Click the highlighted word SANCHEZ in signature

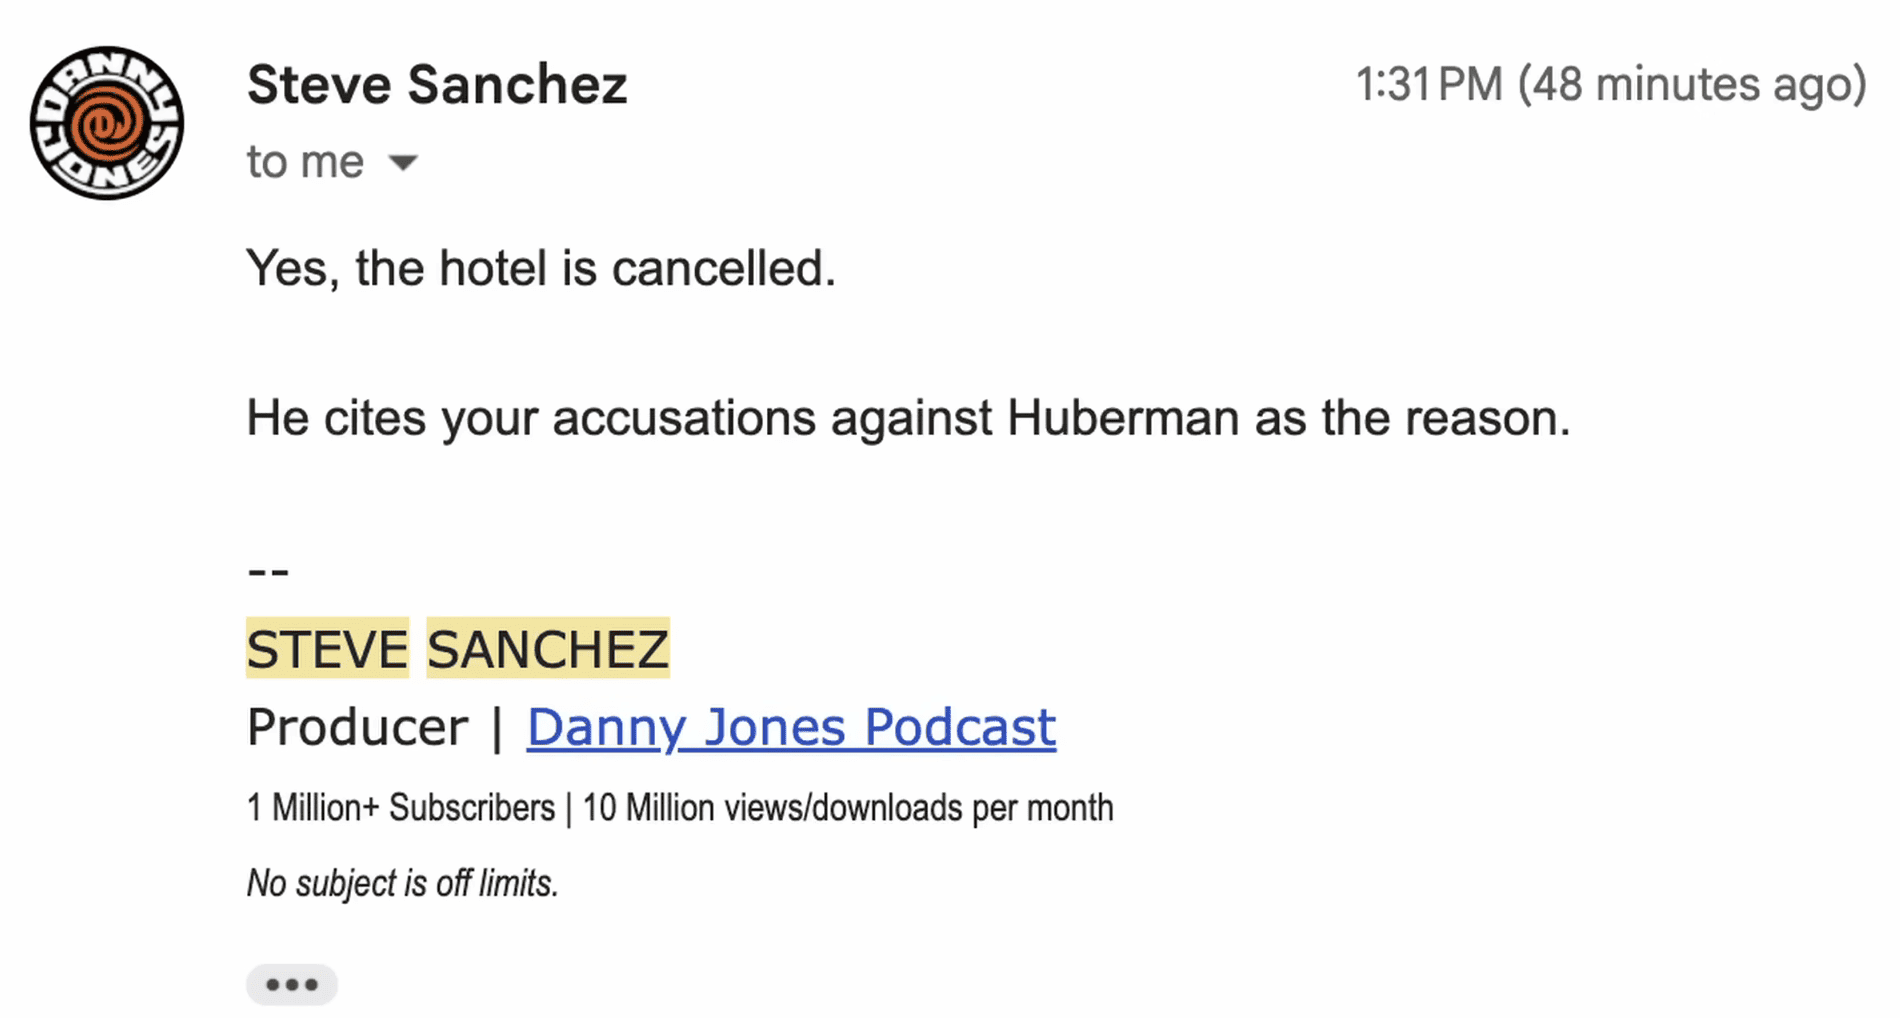[x=547, y=649]
